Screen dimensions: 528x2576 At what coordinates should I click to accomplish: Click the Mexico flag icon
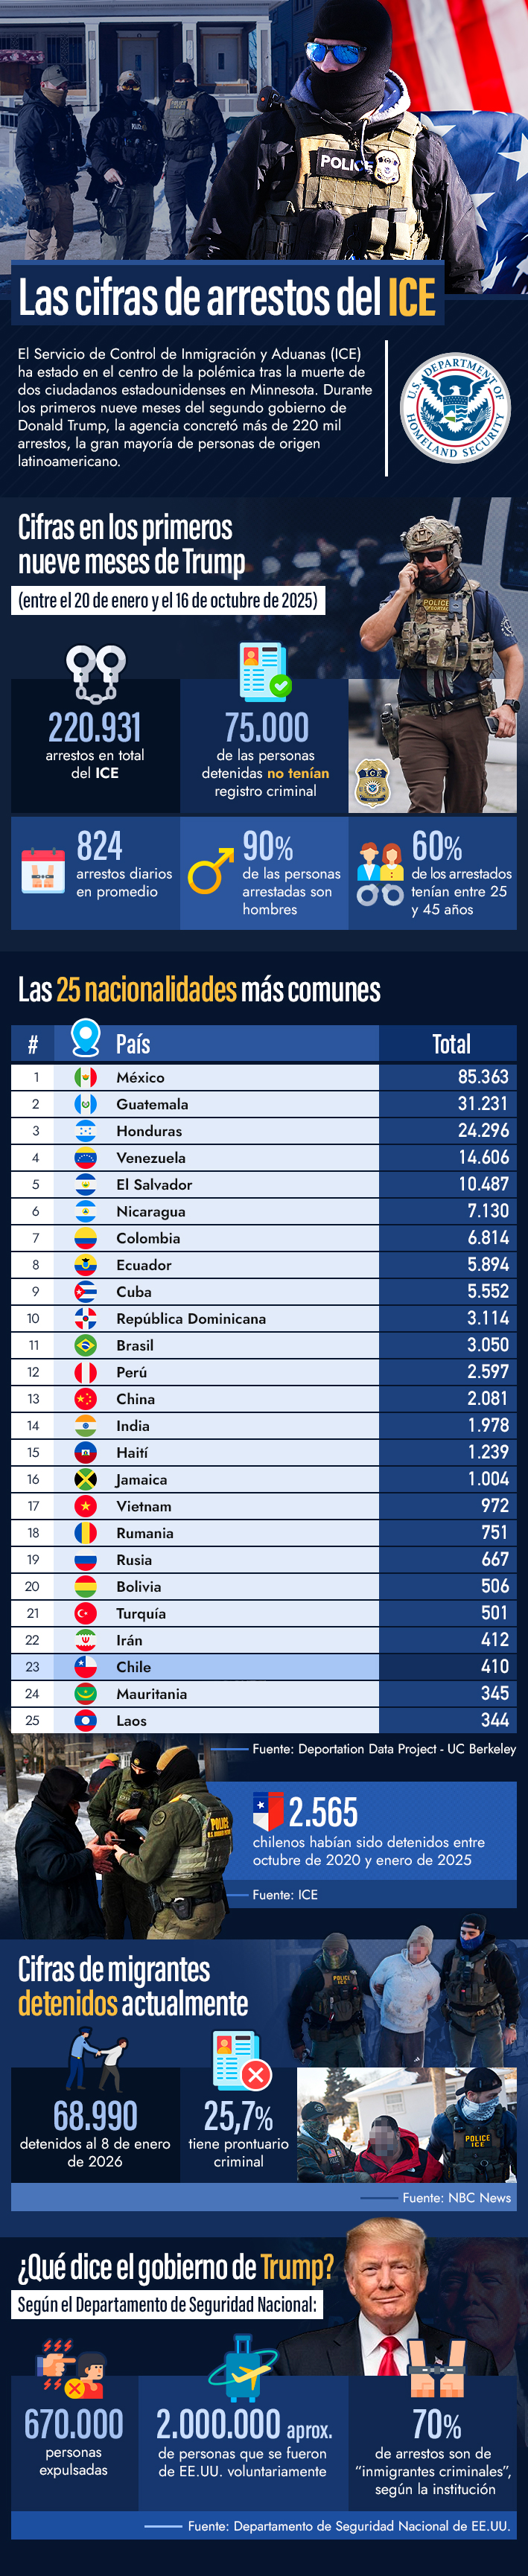point(86,1077)
